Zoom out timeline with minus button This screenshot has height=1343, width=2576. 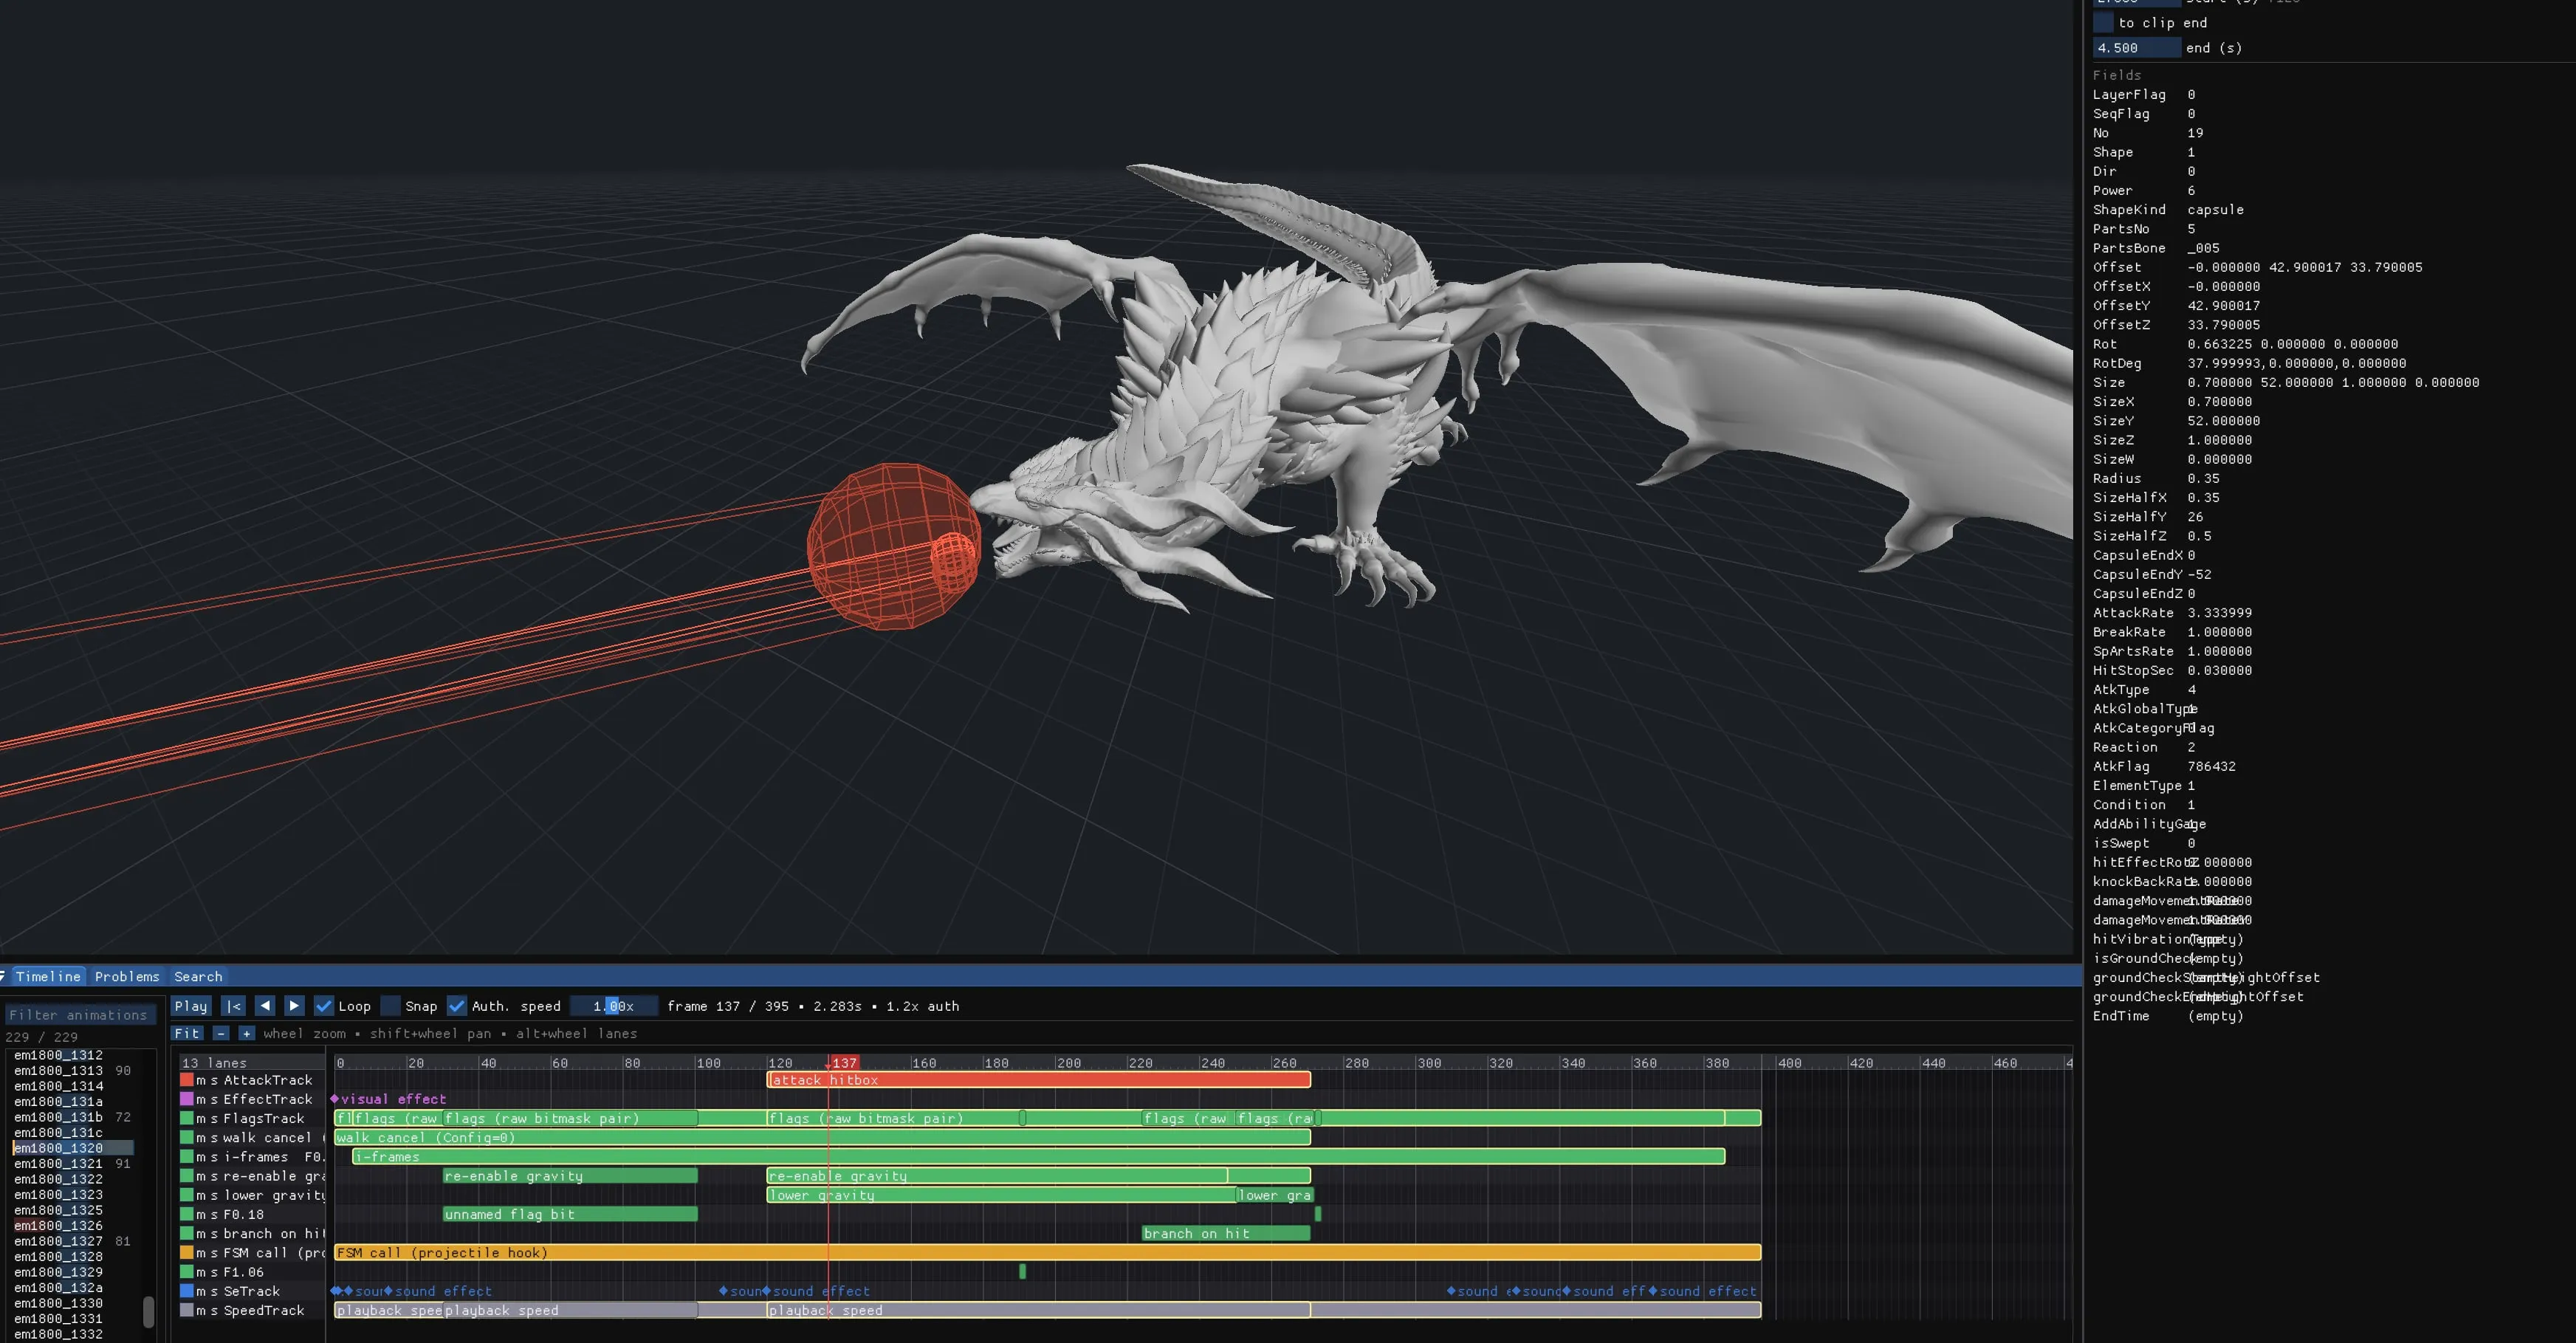(x=221, y=1034)
